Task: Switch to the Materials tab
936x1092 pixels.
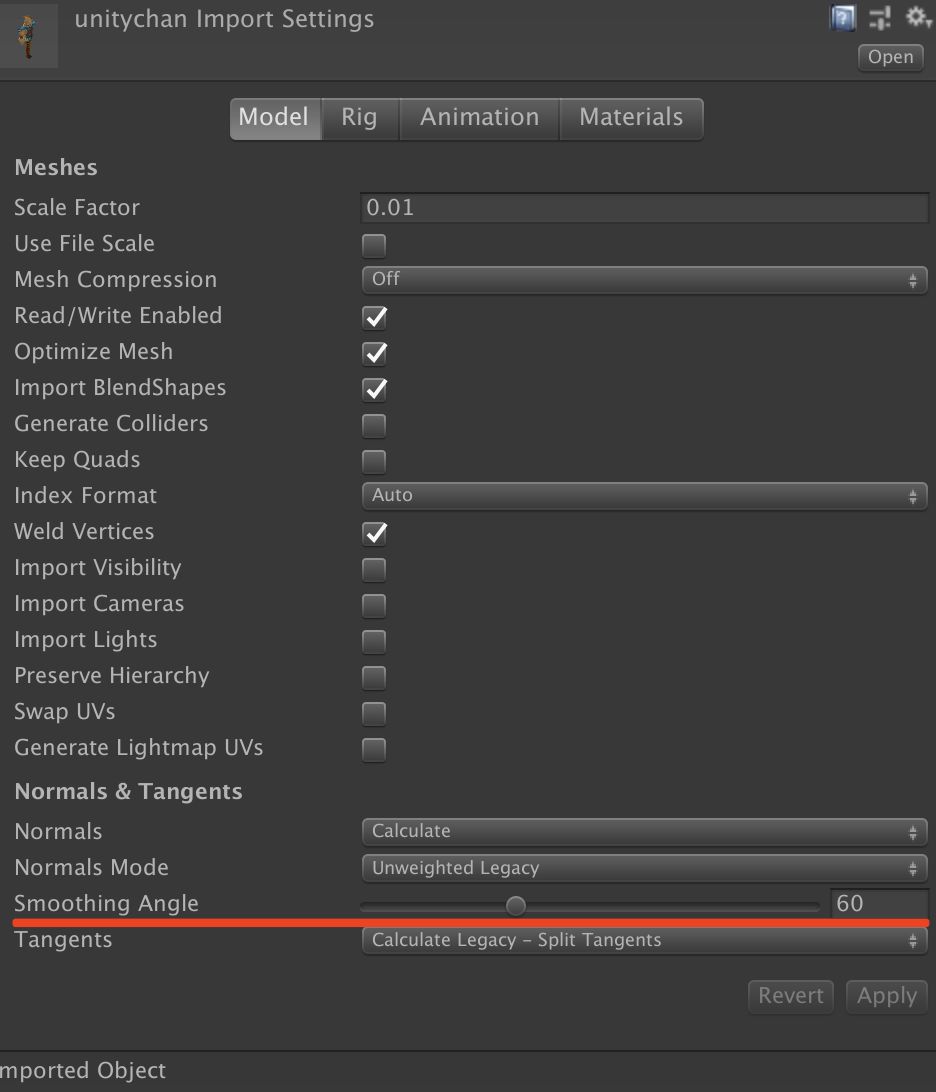Action: (631, 118)
